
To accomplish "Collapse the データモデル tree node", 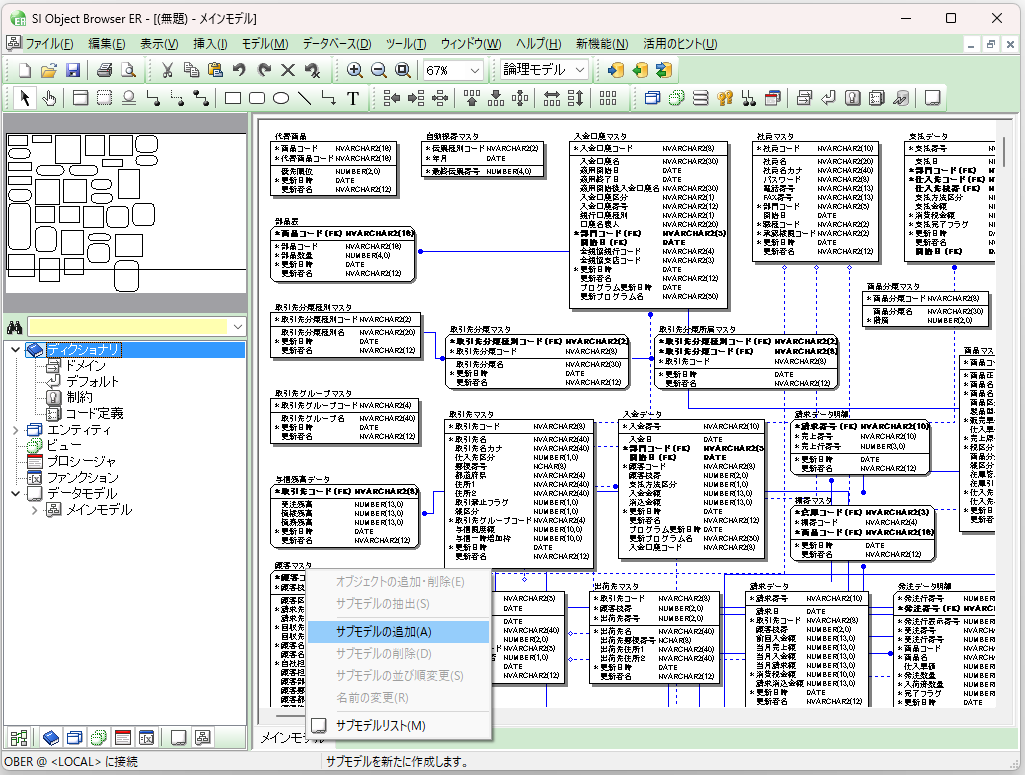I will pos(15,493).
